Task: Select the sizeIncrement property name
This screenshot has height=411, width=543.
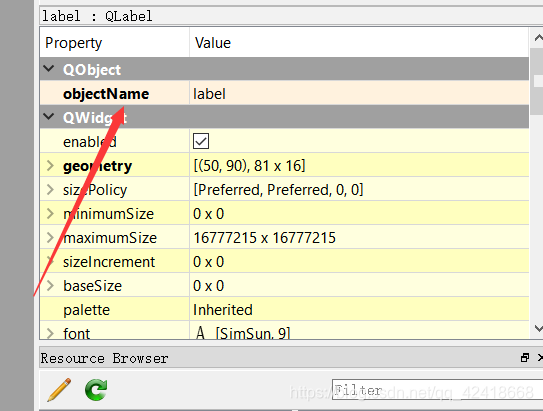Action: pyautogui.click(x=109, y=262)
